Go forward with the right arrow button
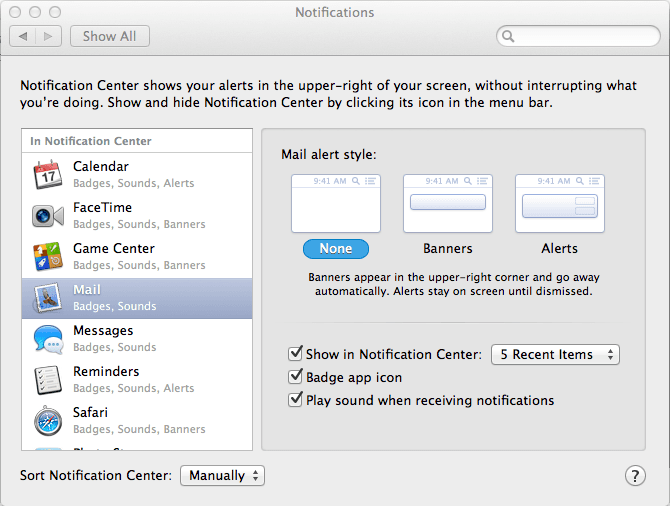Screen dimensions: 670x506 coord(49,36)
